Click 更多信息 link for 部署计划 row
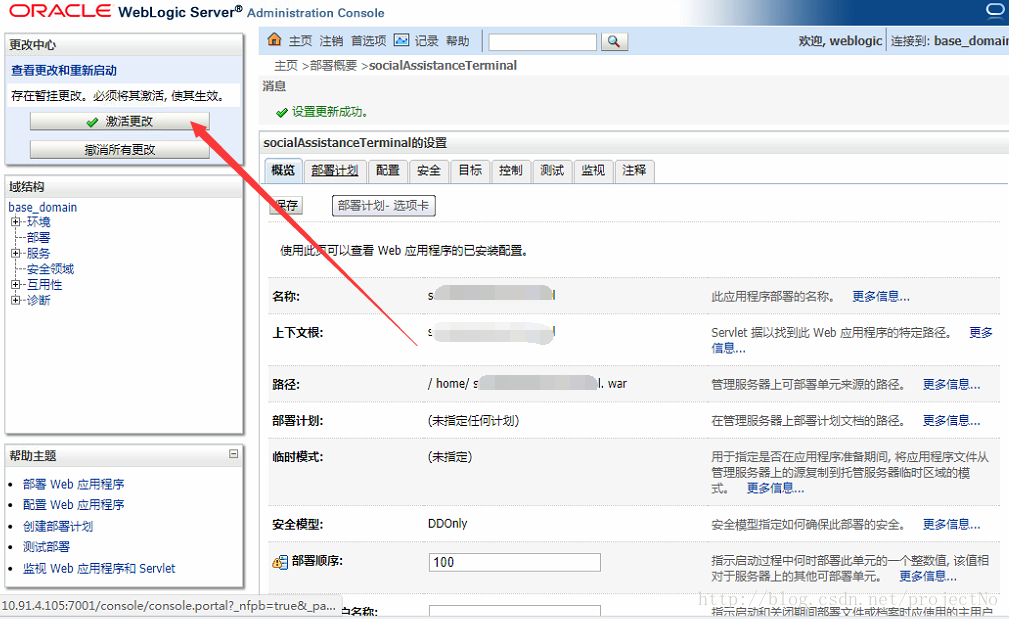 tap(952, 421)
